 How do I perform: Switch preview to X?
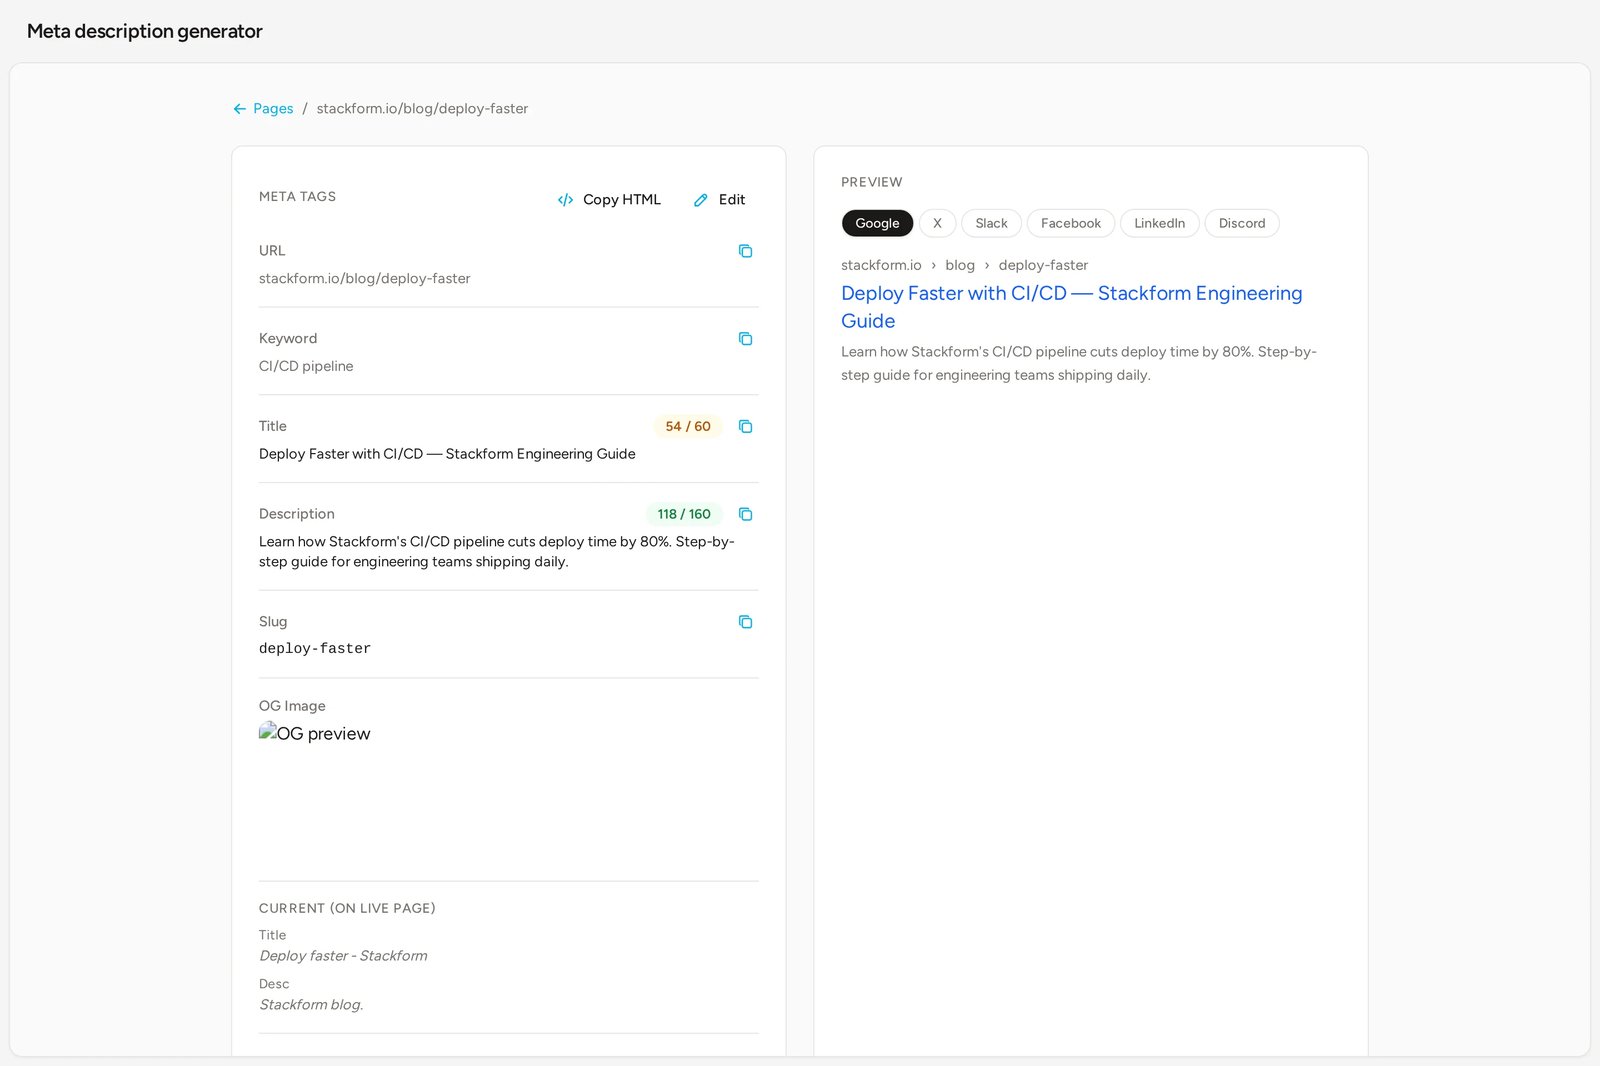[x=937, y=223]
